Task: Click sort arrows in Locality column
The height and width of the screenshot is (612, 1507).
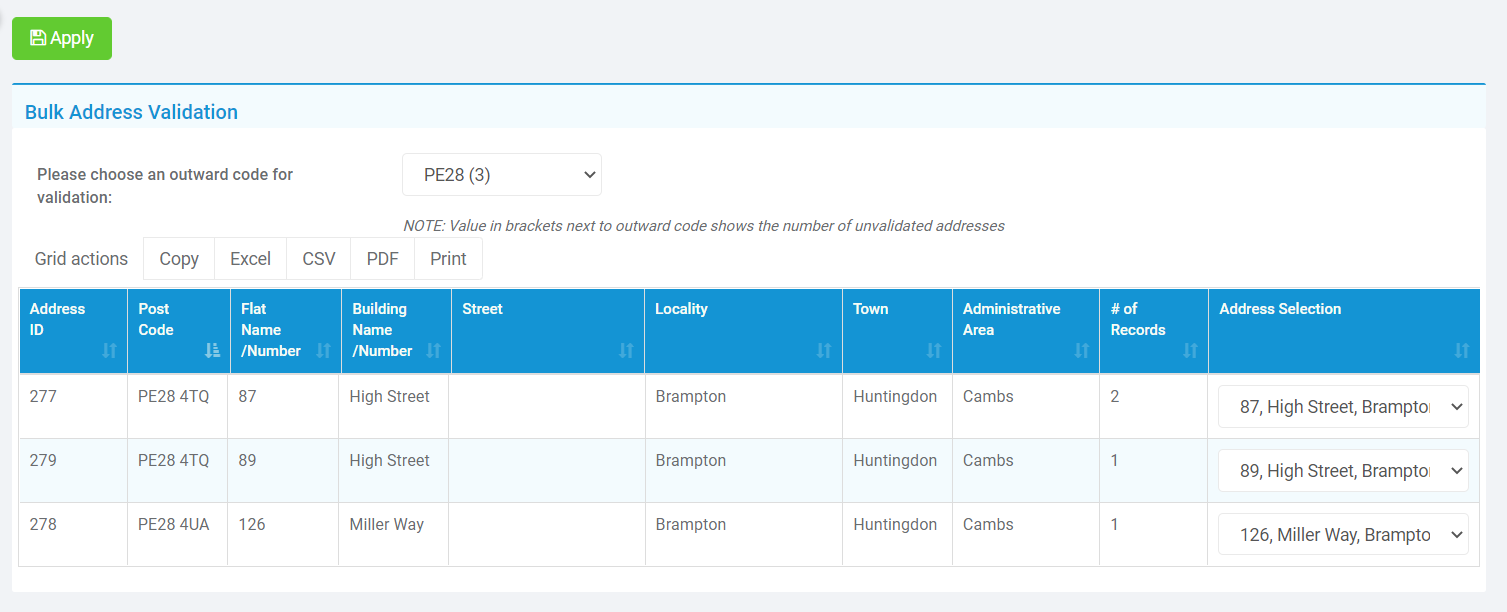Action: click(x=824, y=351)
